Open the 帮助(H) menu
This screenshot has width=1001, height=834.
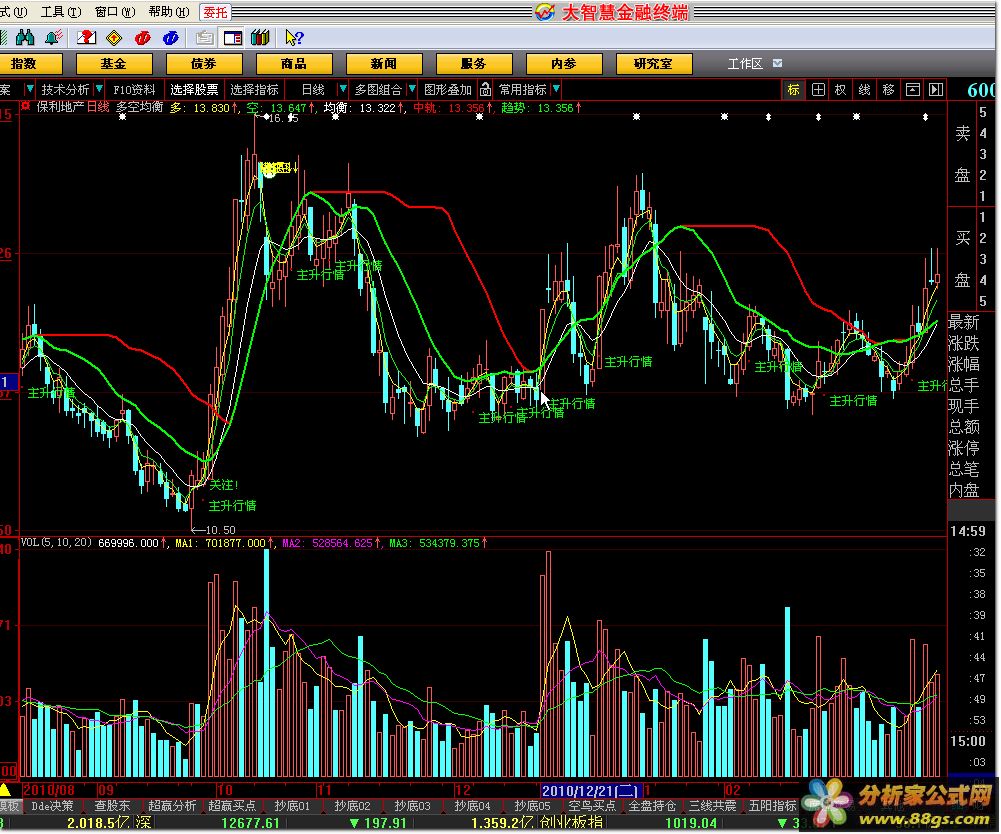coord(169,11)
